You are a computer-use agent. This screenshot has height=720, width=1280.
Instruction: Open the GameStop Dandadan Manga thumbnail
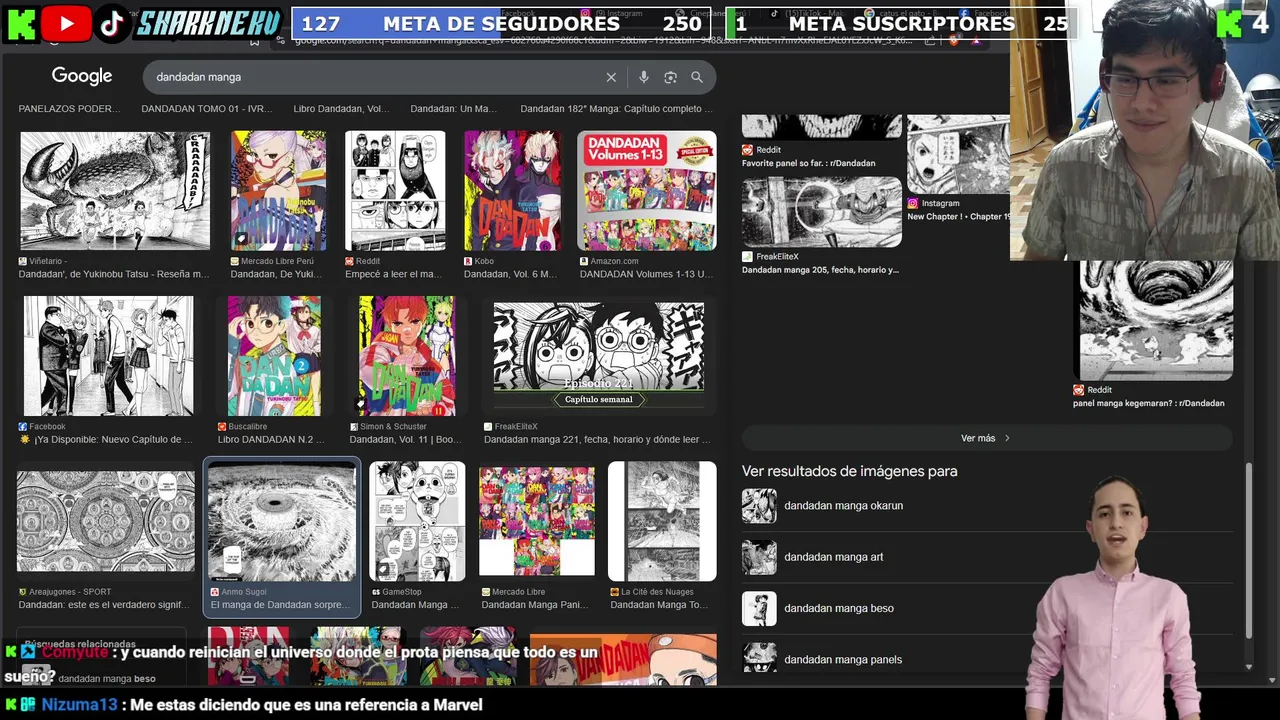click(x=417, y=521)
